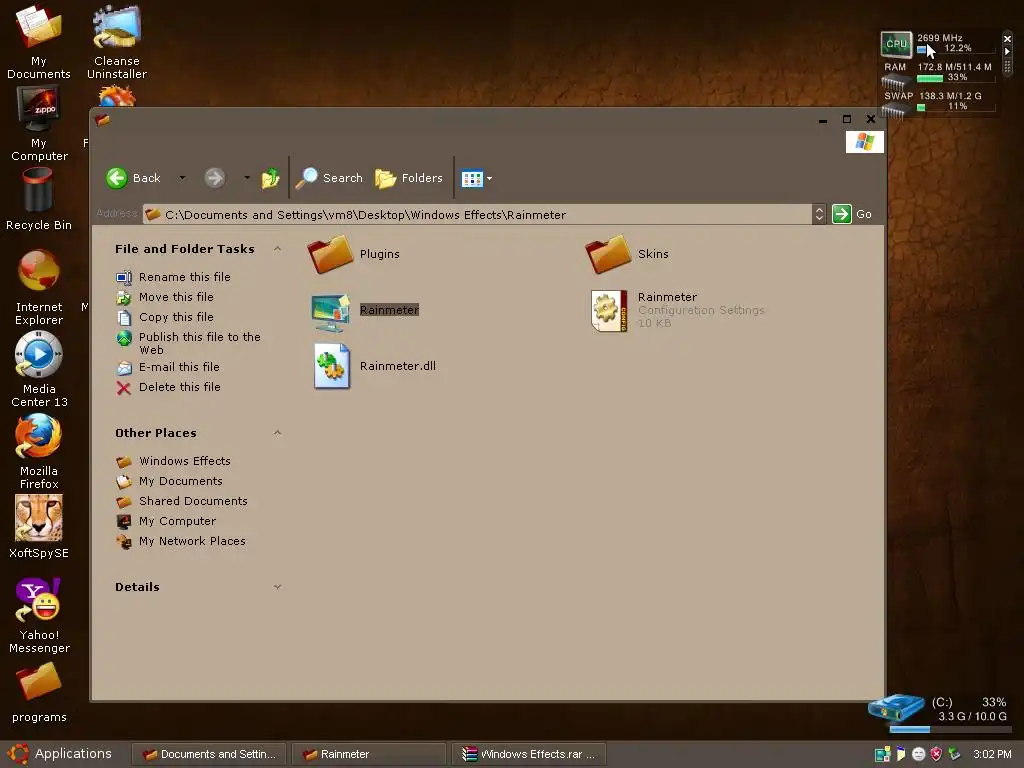
Task: Toggle the Folders pane
Action: pyautogui.click(x=409, y=178)
